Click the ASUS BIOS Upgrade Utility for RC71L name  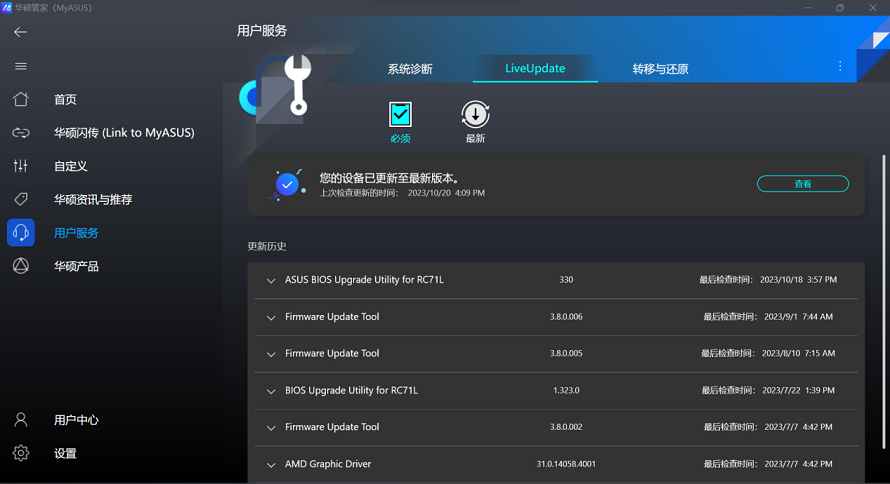(364, 280)
